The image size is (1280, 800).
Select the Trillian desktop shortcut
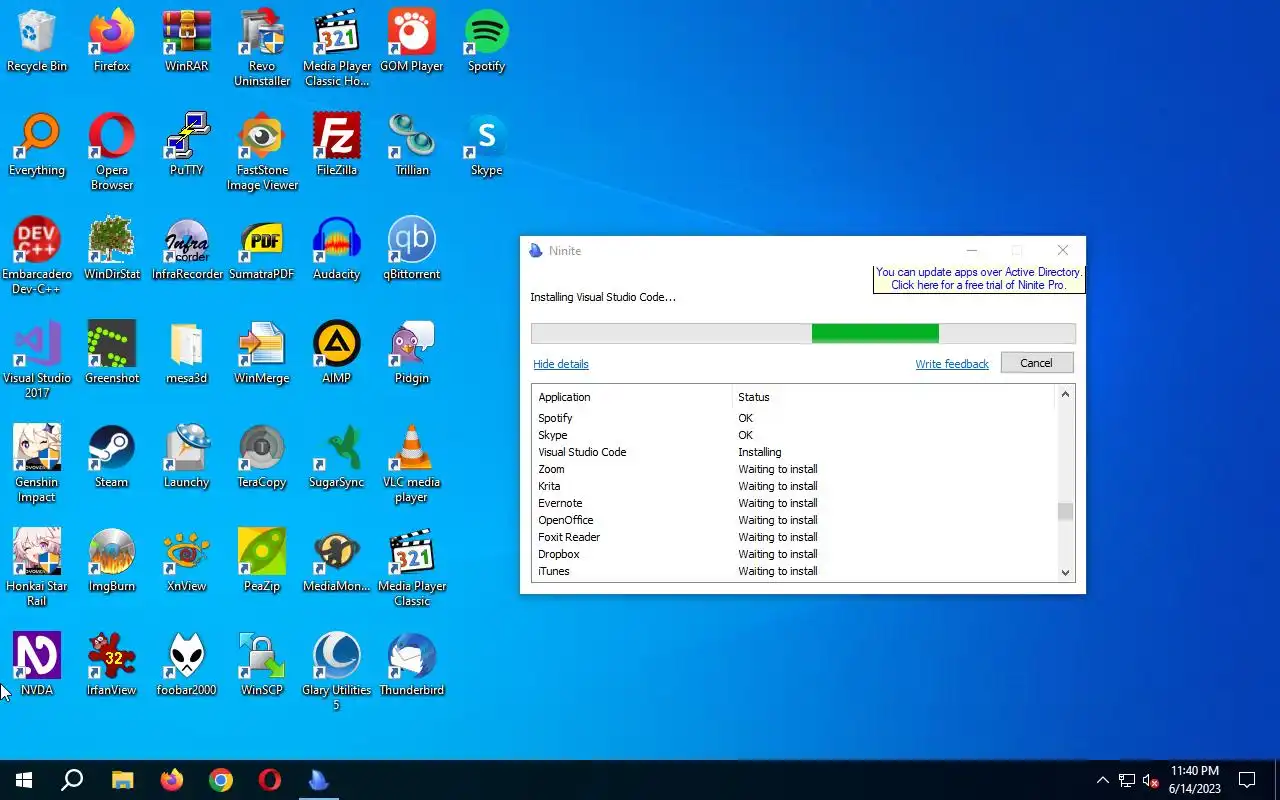tap(412, 146)
